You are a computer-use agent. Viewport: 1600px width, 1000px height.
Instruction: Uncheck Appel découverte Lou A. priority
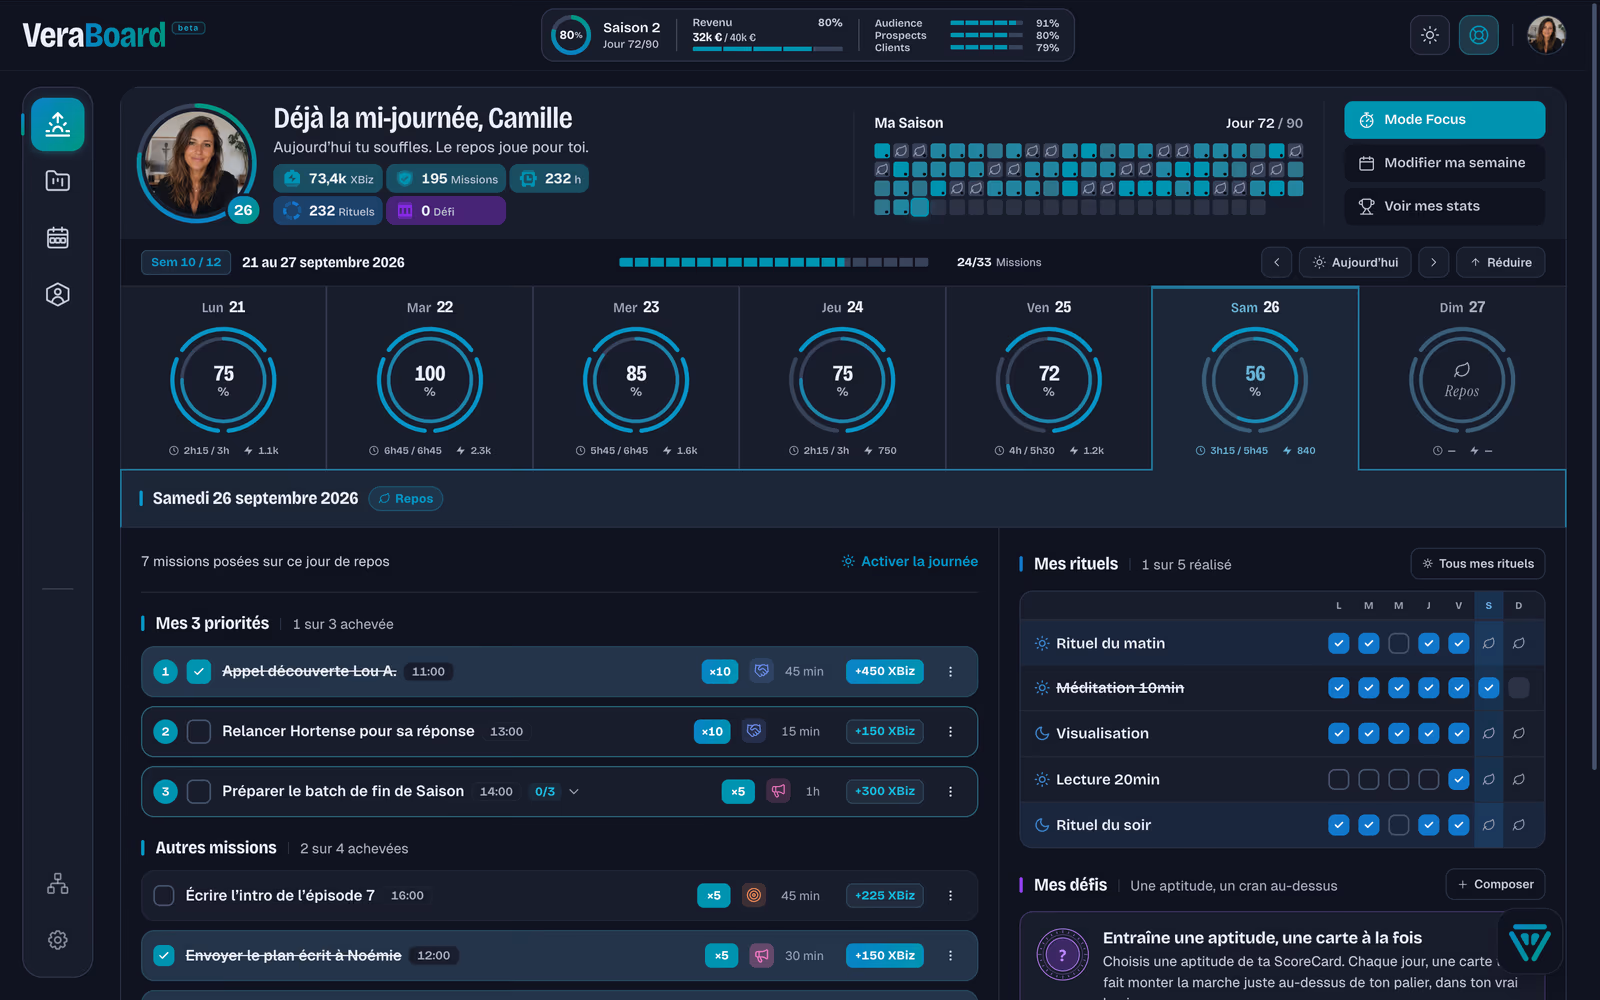coord(199,672)
